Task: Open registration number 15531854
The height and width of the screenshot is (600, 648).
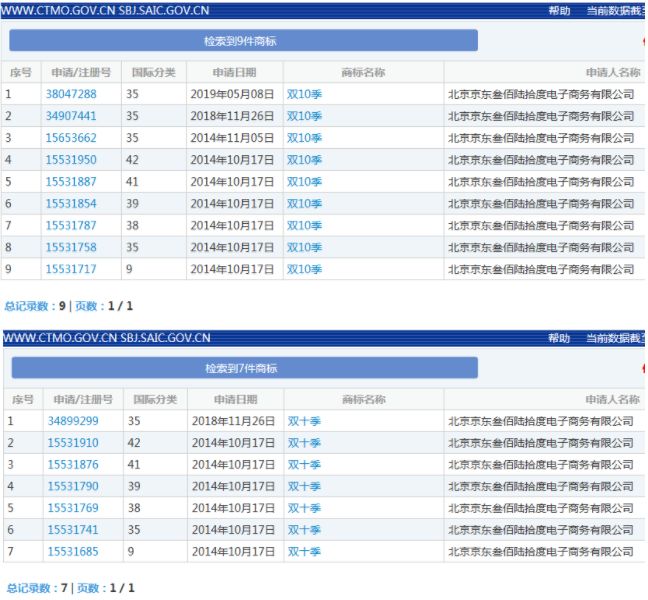Action: (71, 204)
